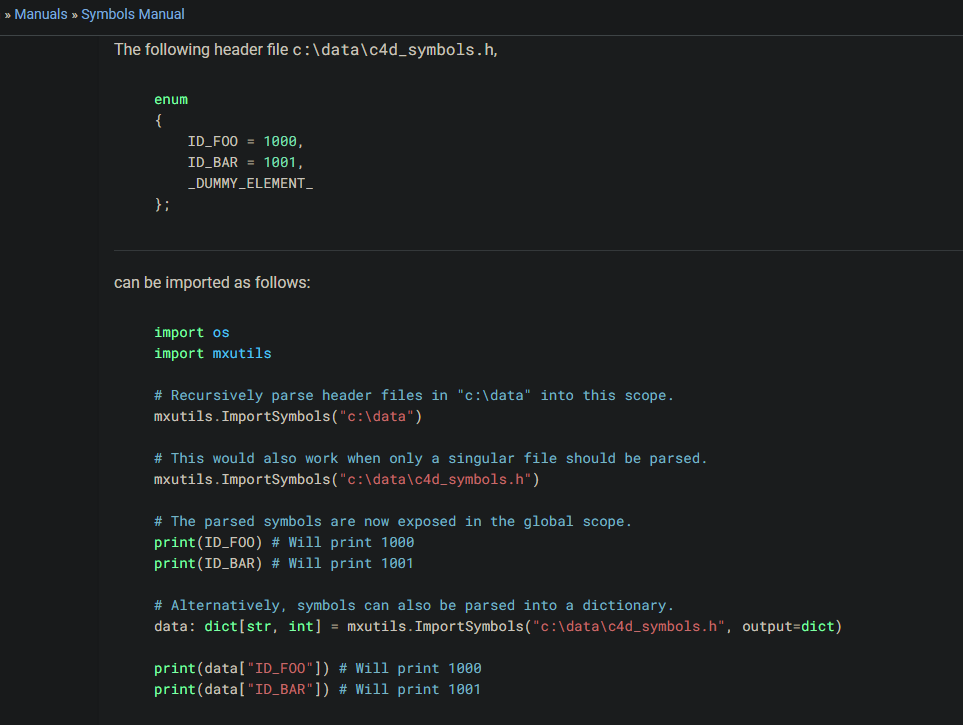963x725 pixels.
Task: Click the 'import mxutils' code line
Action: pyautogui.click(x=212, y=353)
